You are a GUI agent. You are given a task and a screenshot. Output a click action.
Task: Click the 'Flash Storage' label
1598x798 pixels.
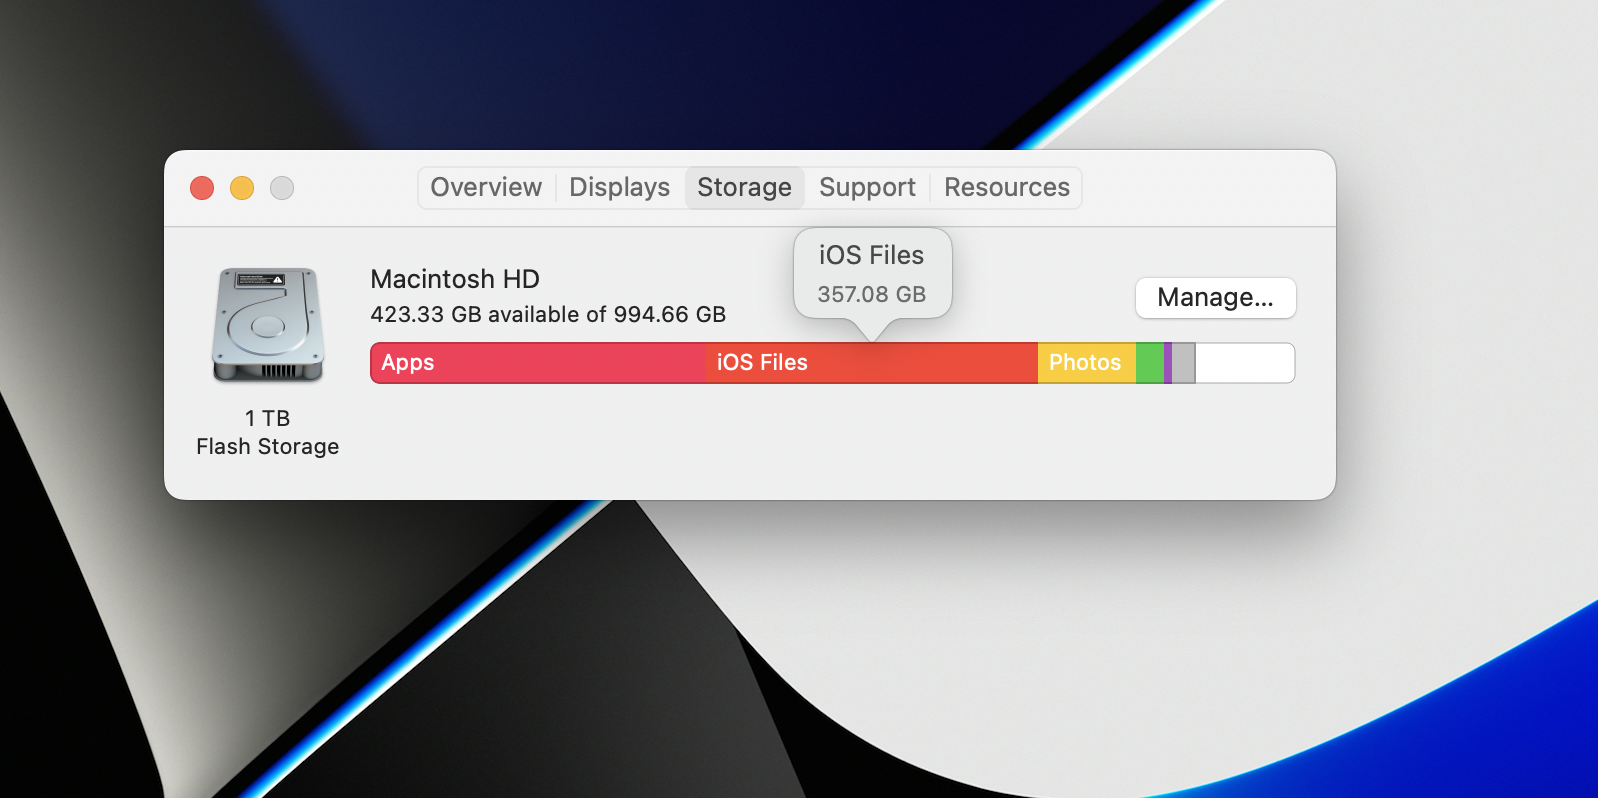268,447
